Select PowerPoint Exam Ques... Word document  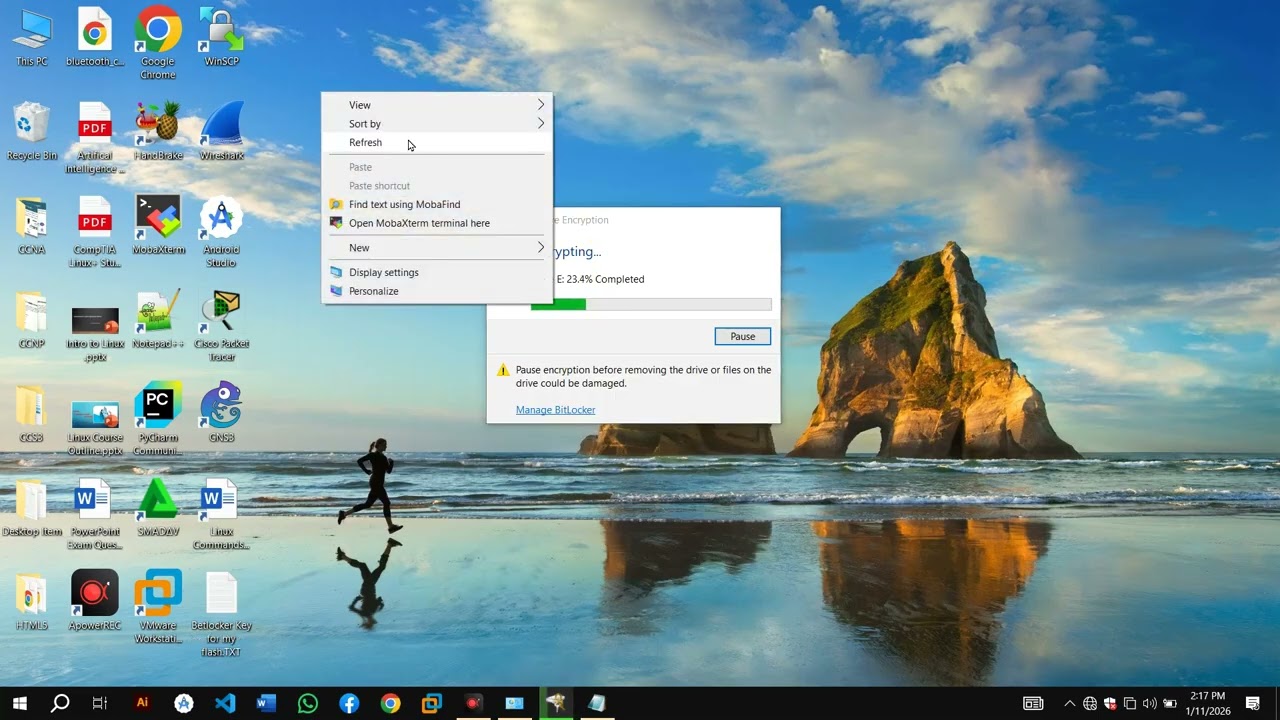pyautogui.click(x=95, y=514)
